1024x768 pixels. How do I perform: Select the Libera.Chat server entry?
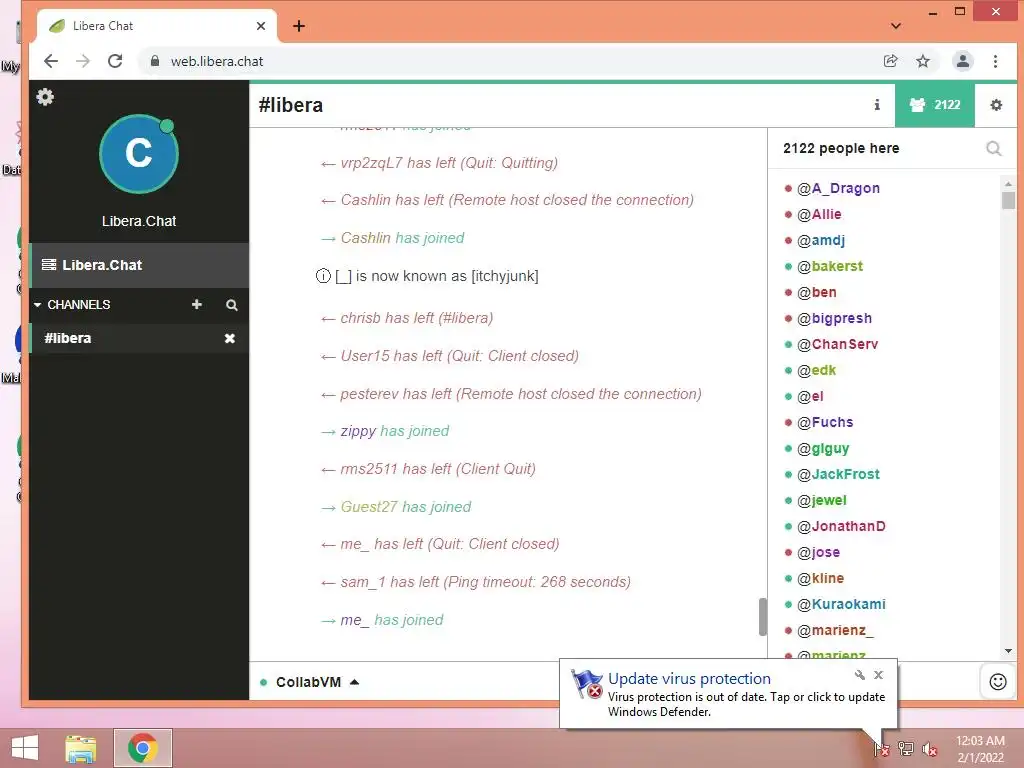(139, 265)
